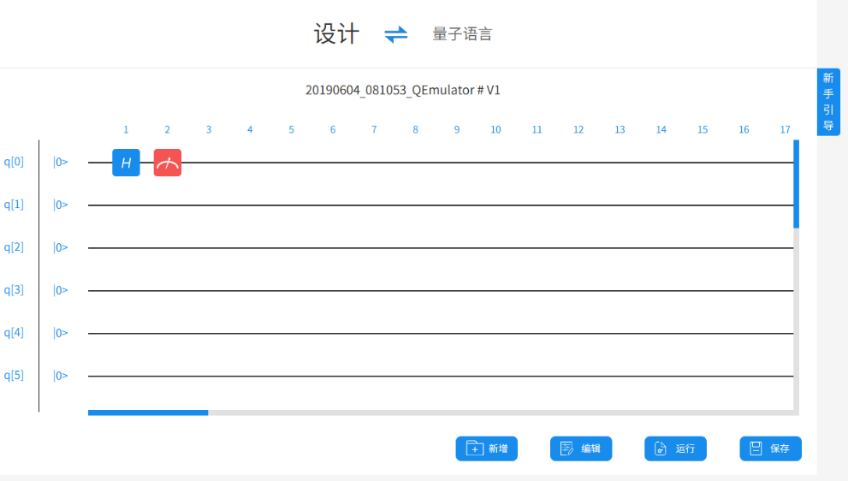848x481 pixels.
Task: Select the q[0] qubit label
Action: coord(14,162)
